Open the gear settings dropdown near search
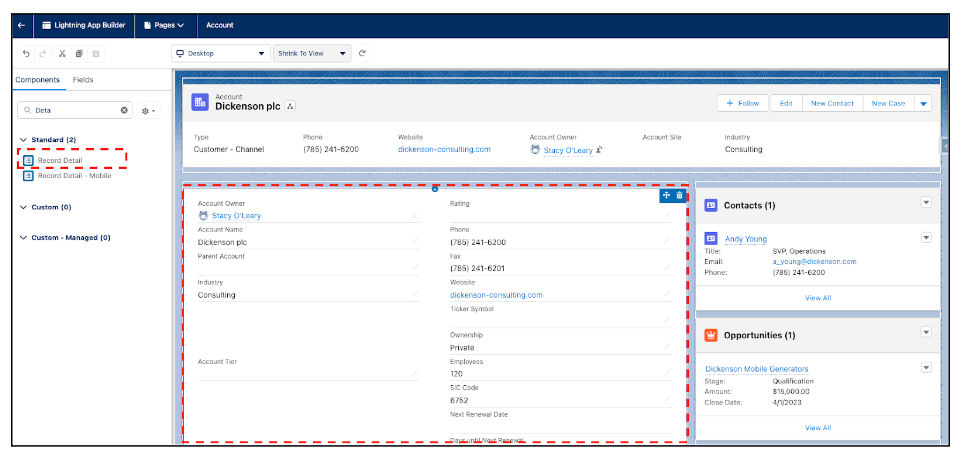This screenshot has width=967, height=460. tap(148, 111)
